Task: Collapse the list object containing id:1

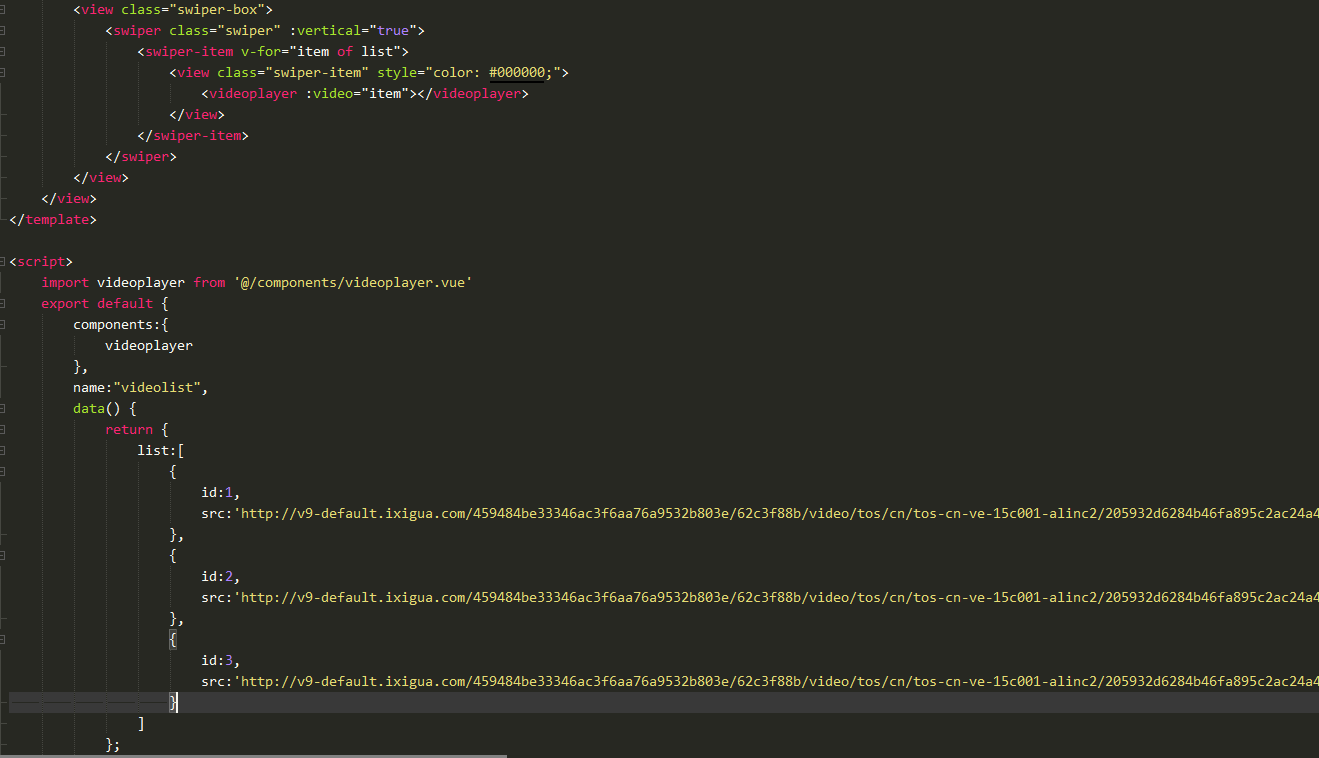Action: pyautogui.click(x=3, y=472)
